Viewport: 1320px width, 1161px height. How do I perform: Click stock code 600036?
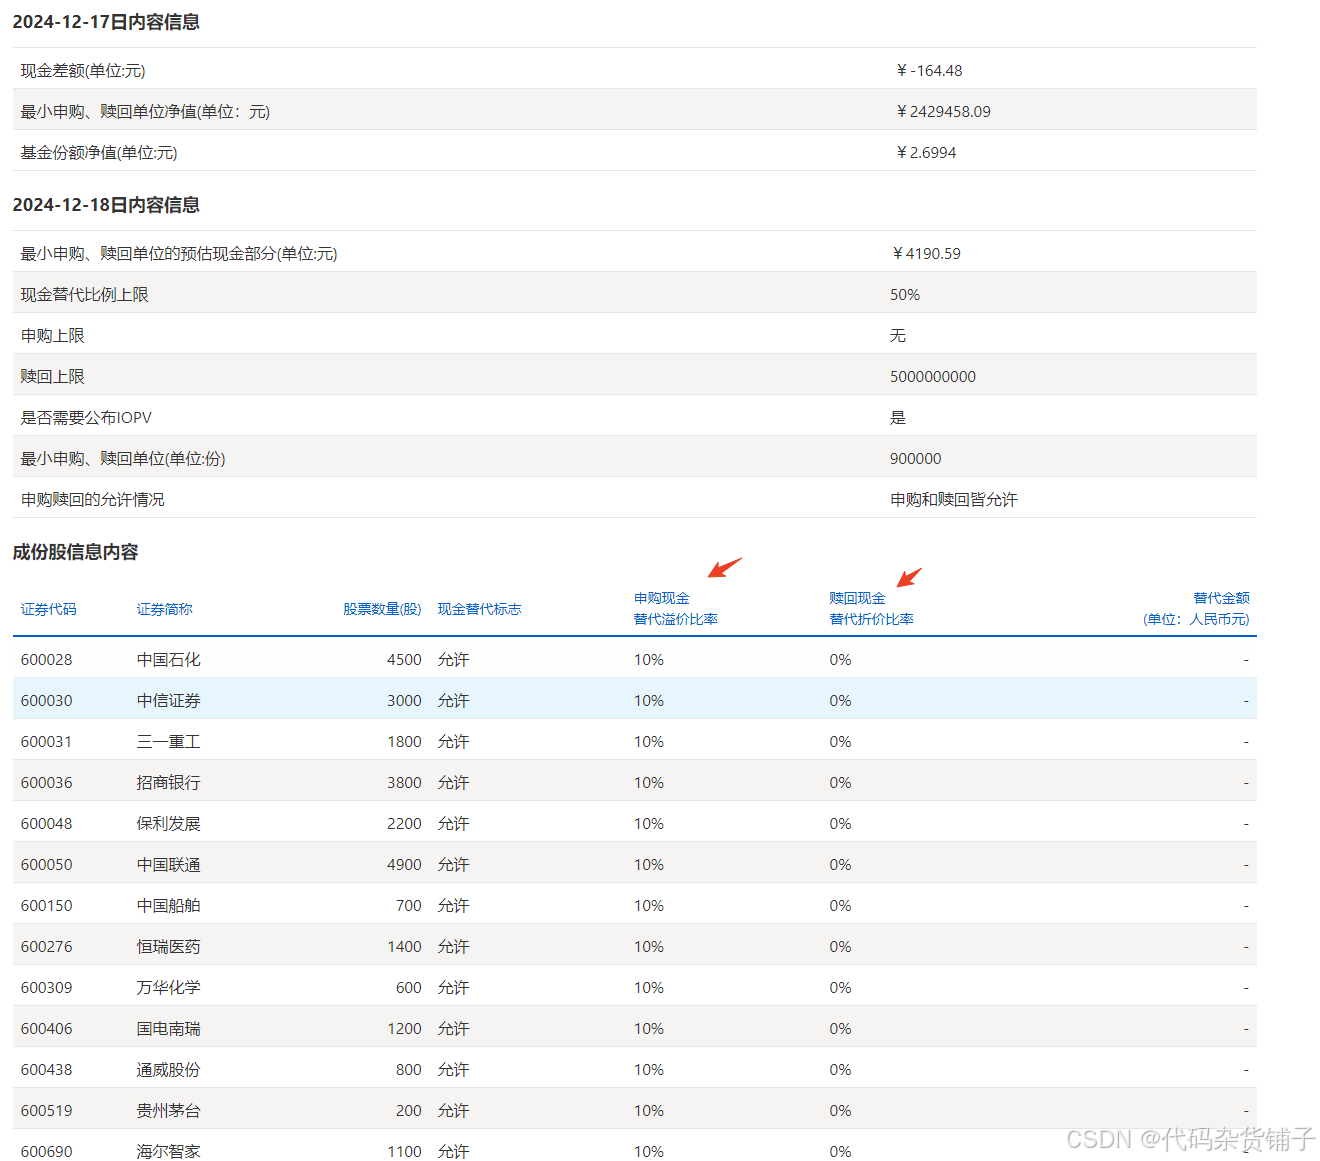coord(46,783)
